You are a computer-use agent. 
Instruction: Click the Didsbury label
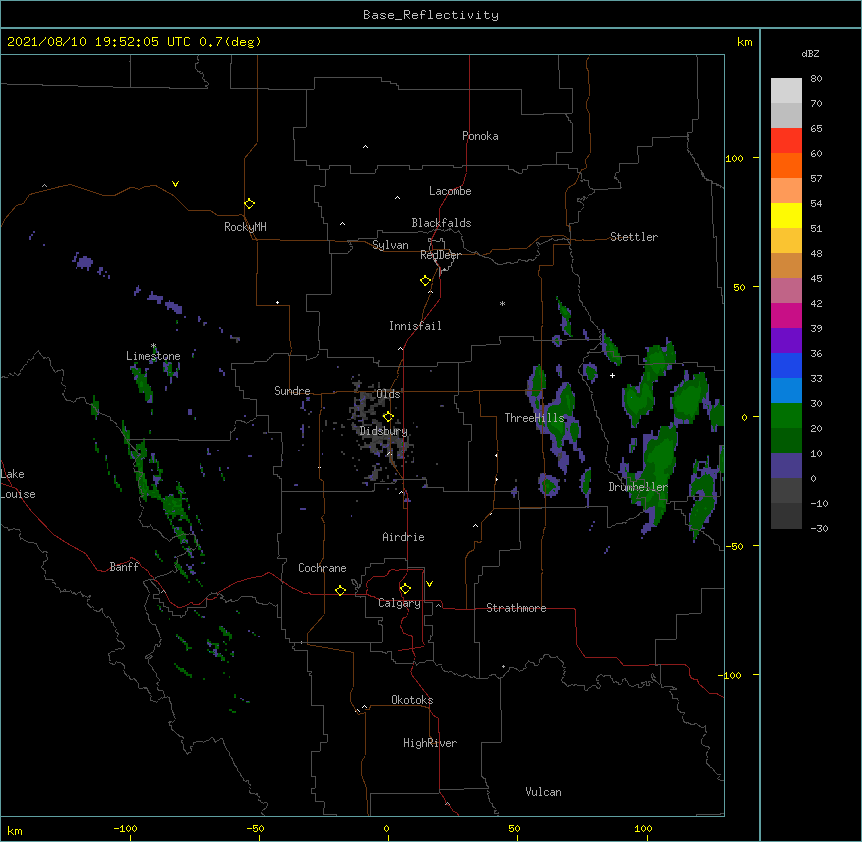(x=384, y=431)
